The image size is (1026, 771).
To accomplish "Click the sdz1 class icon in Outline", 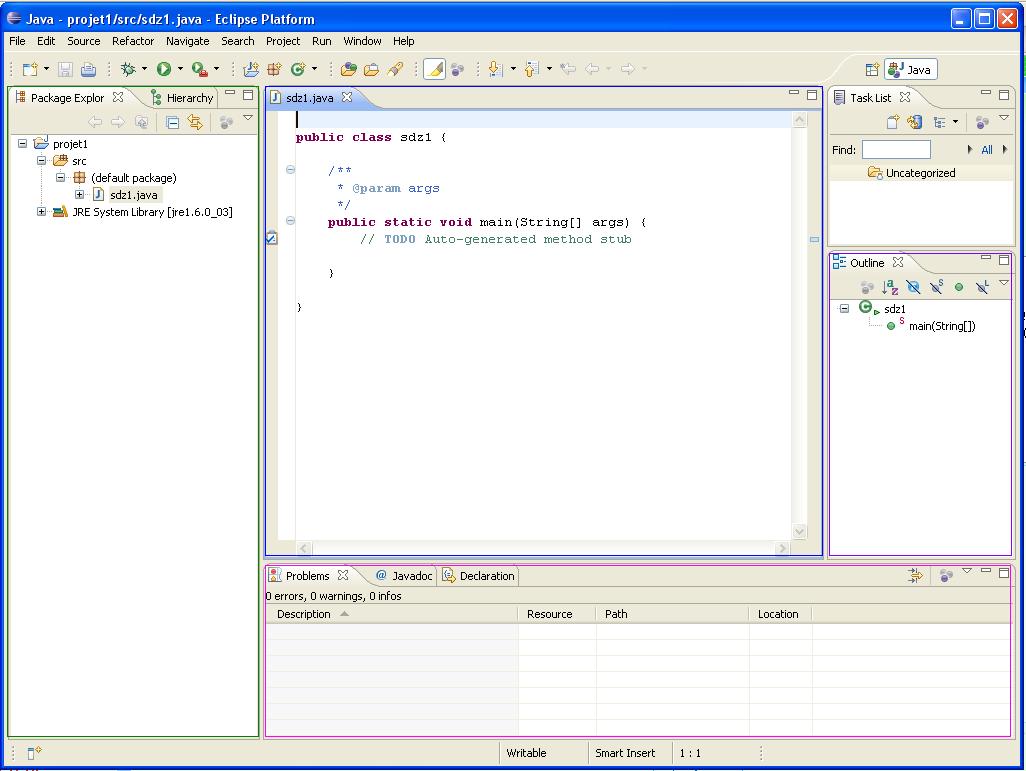I will 868,308.
